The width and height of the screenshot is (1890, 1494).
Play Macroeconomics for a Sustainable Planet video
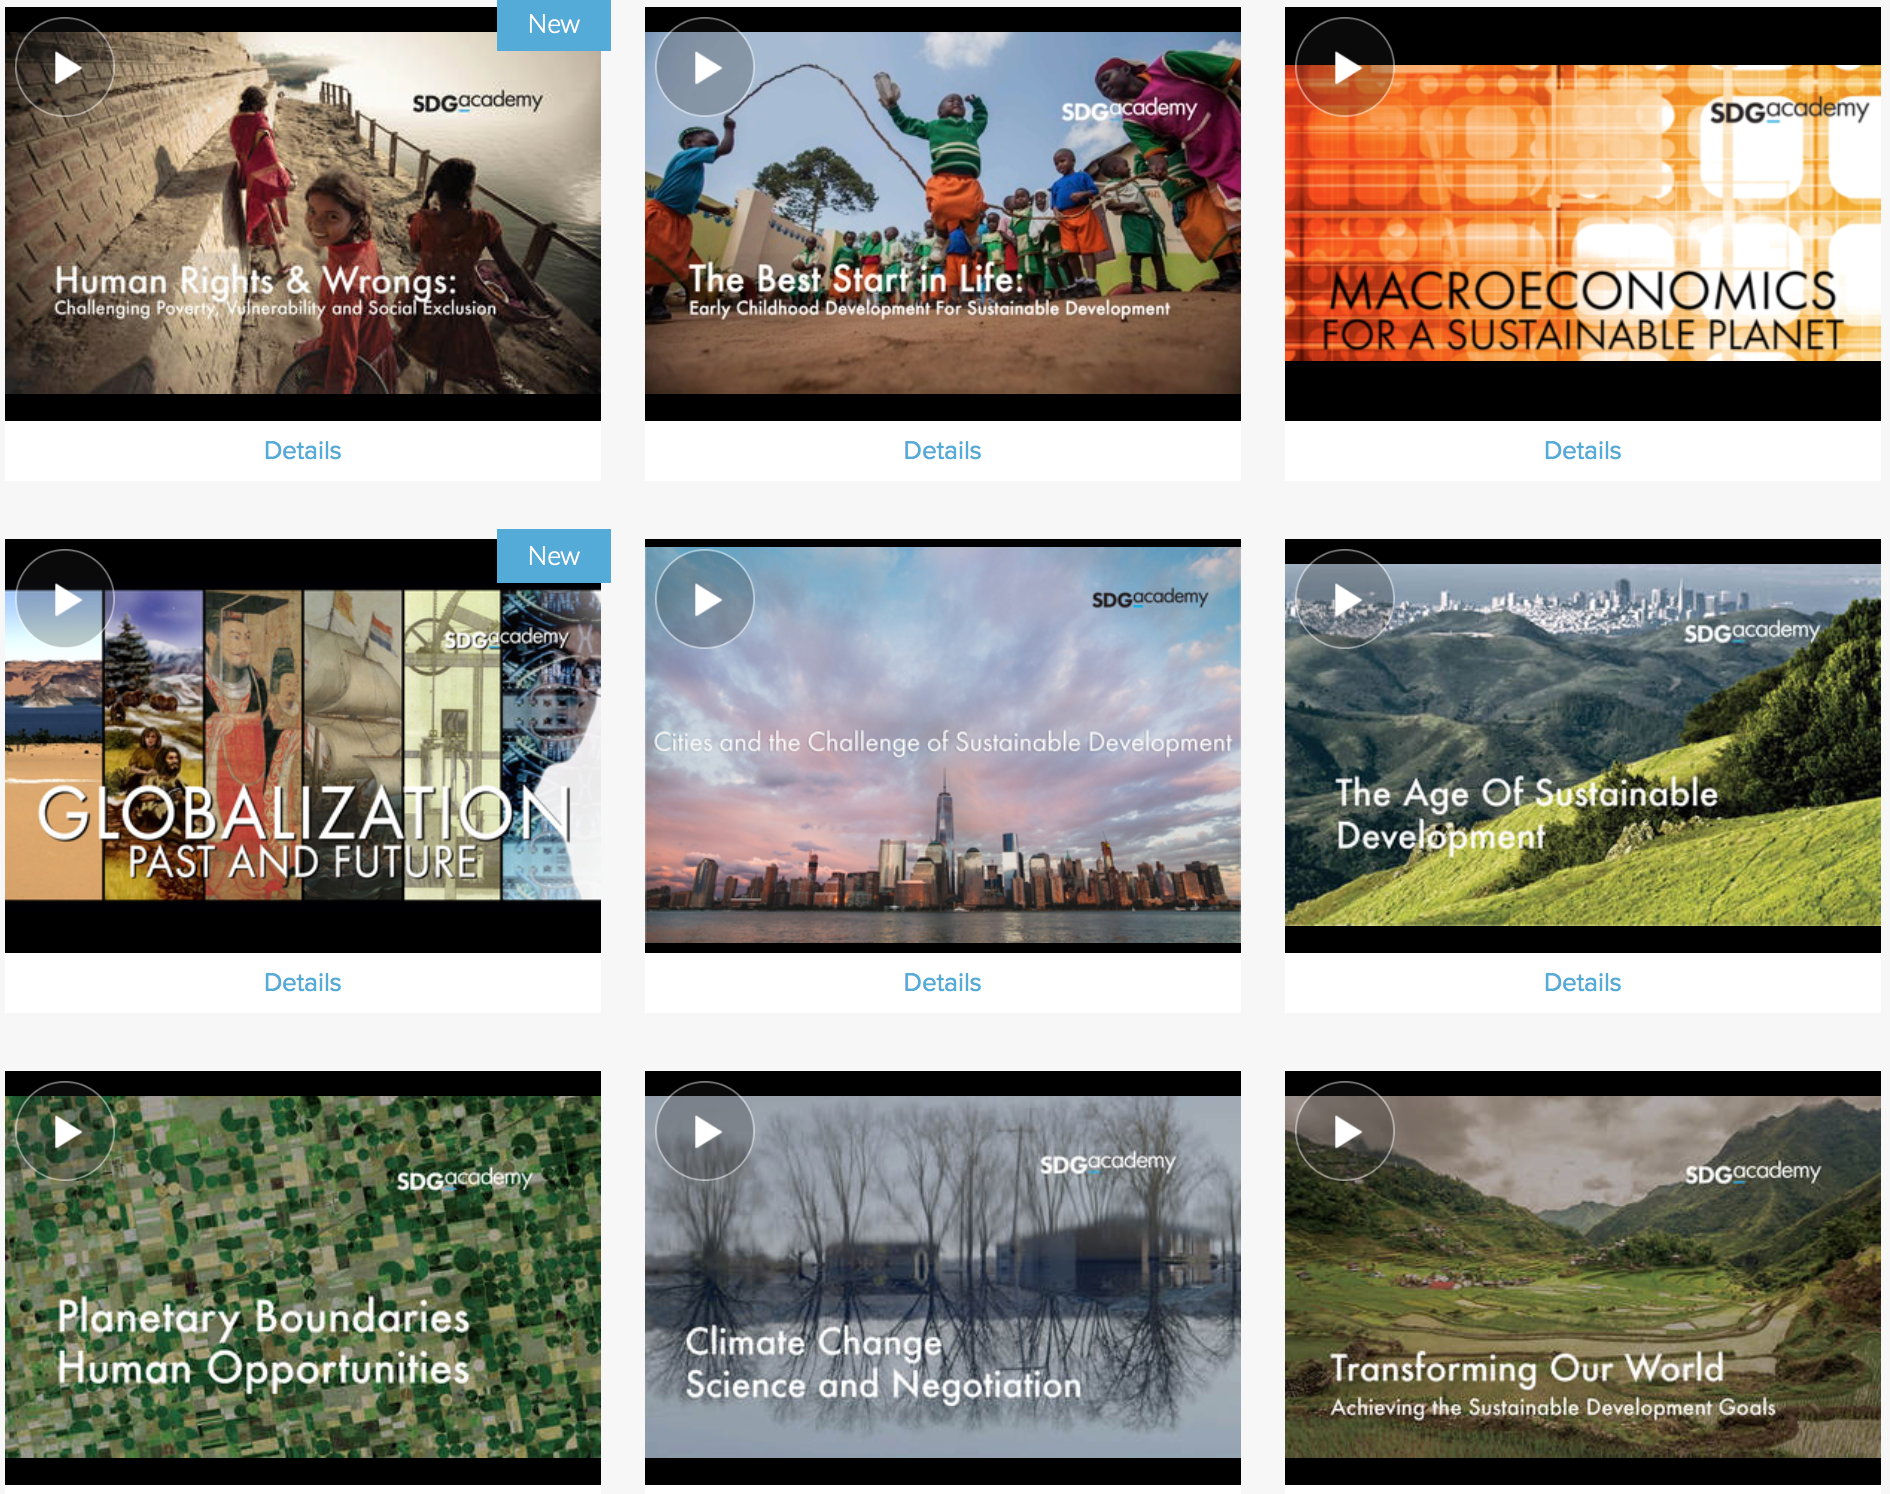coord(1345,68)
